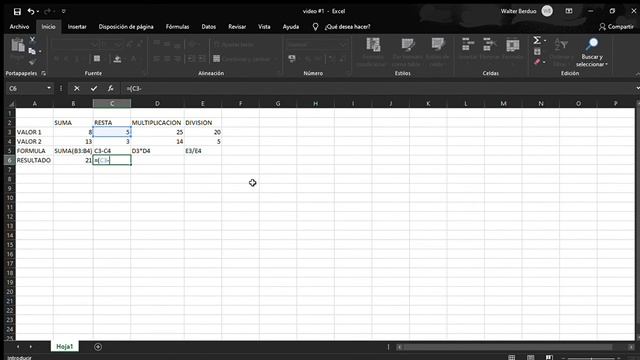This screenshot has height=360, width=640.
Task: Switch to Normal view icon in status bar
Action: 511,358
